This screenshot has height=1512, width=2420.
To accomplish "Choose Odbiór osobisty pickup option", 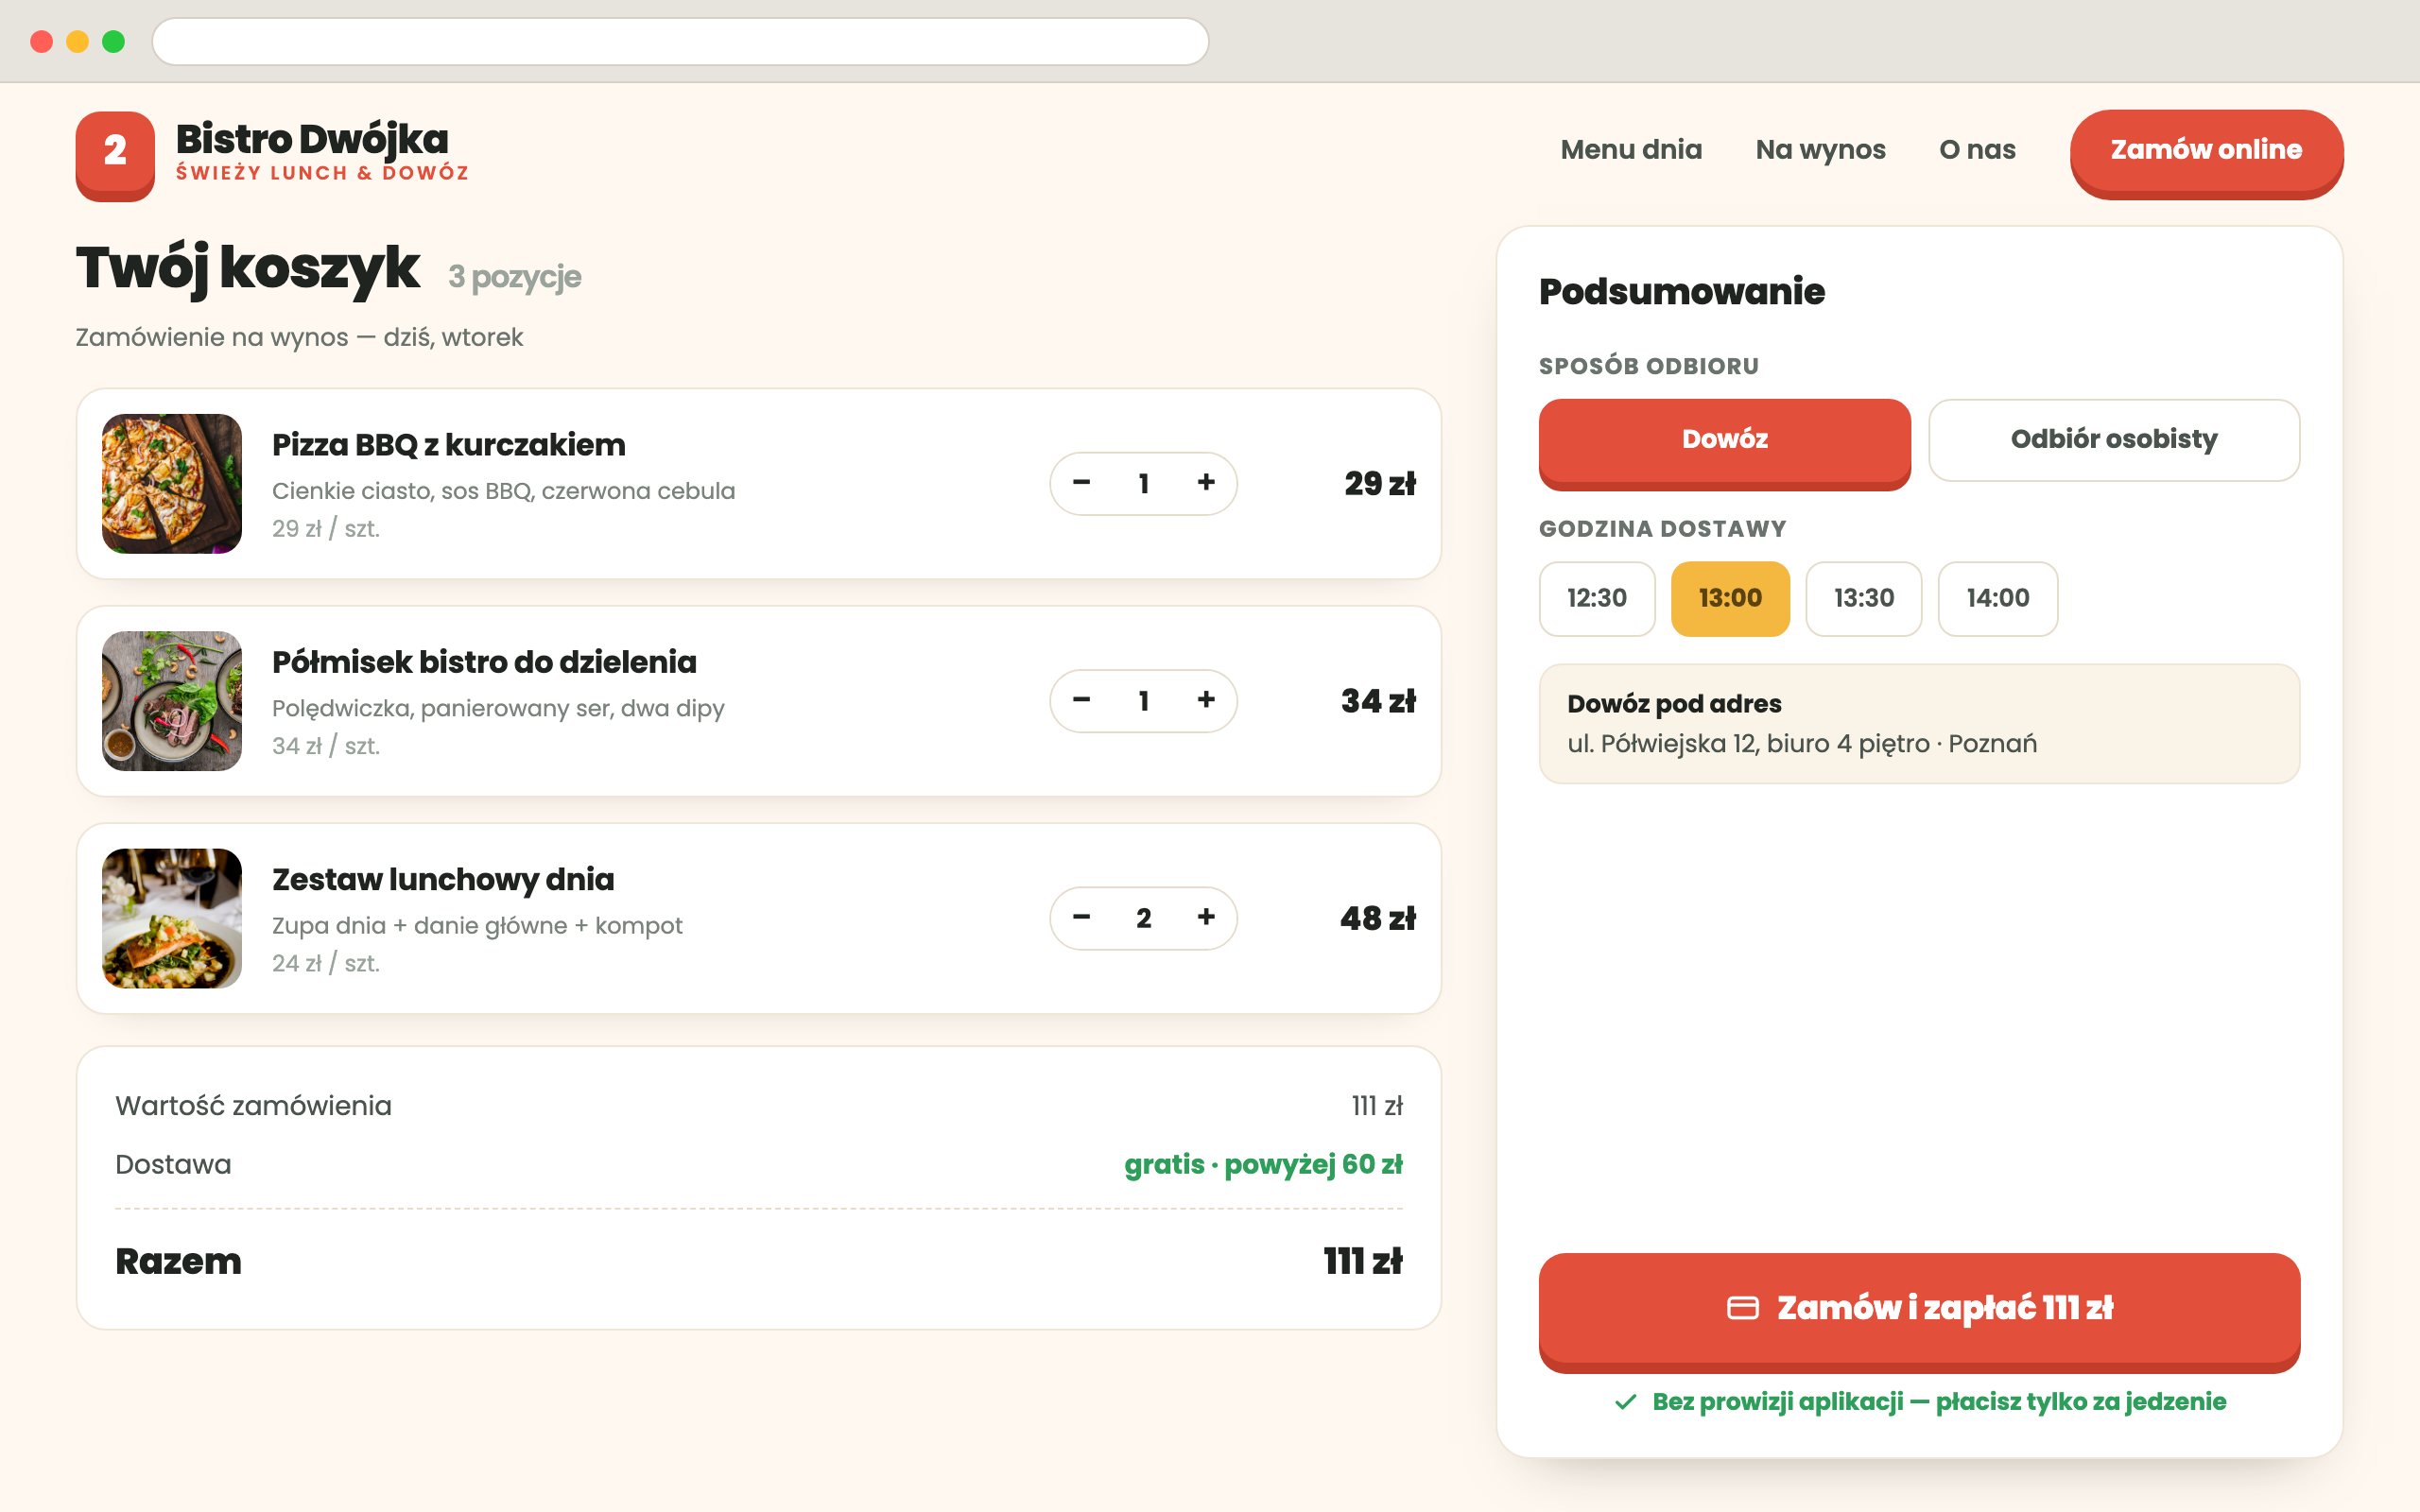I will click(x=2114, y=440).
